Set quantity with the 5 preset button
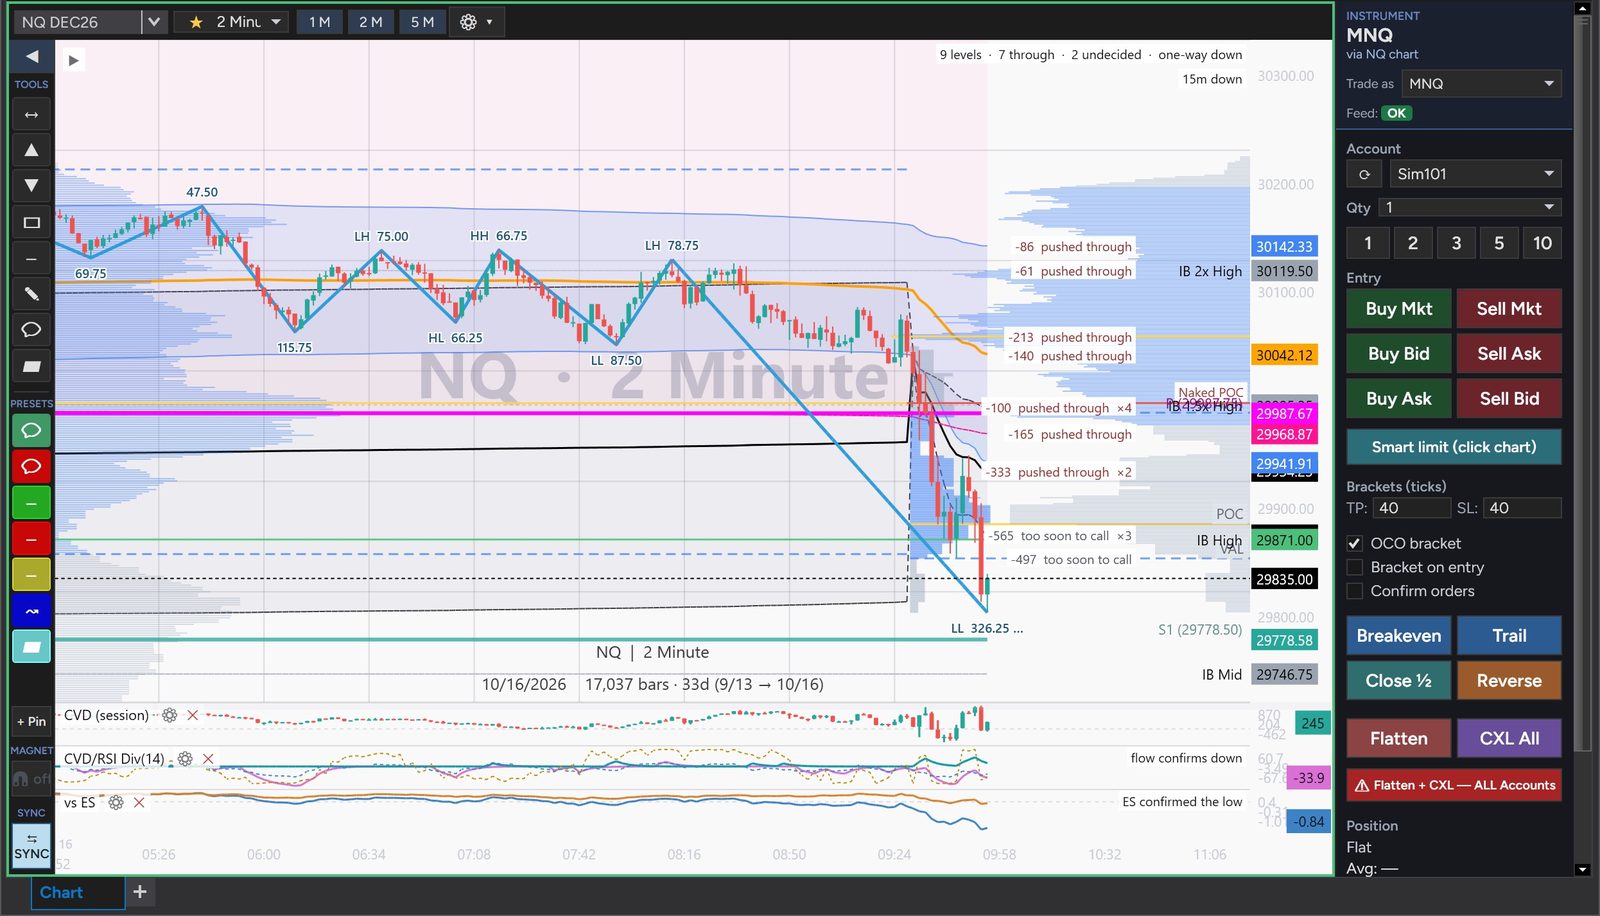Screen dimensions: 1600x916 click(1499, 243)
